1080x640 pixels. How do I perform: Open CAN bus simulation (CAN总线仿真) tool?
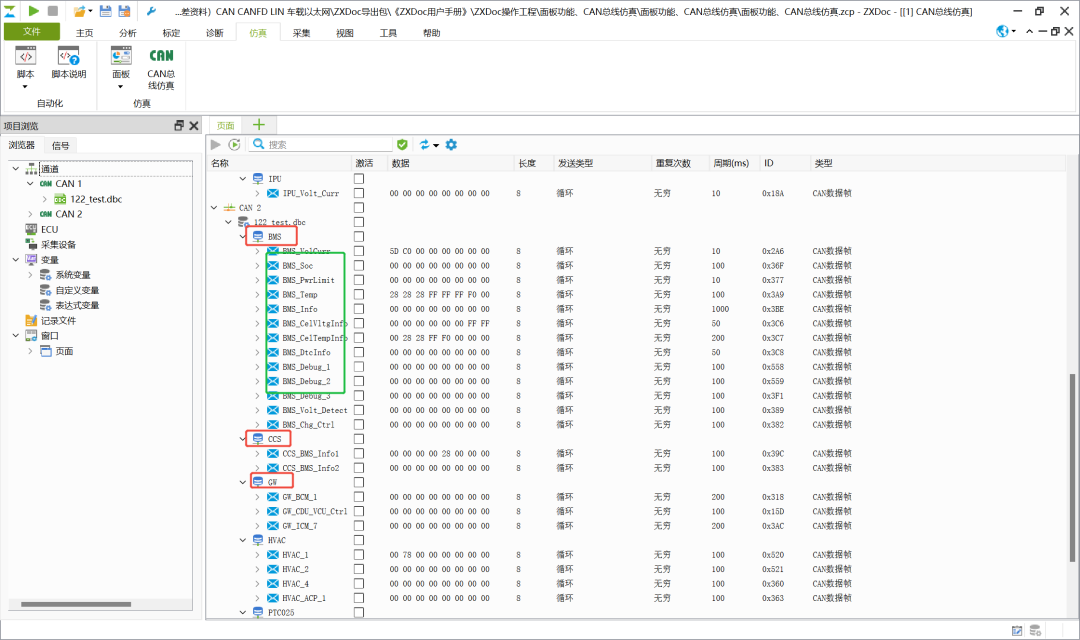coord(161,68)
